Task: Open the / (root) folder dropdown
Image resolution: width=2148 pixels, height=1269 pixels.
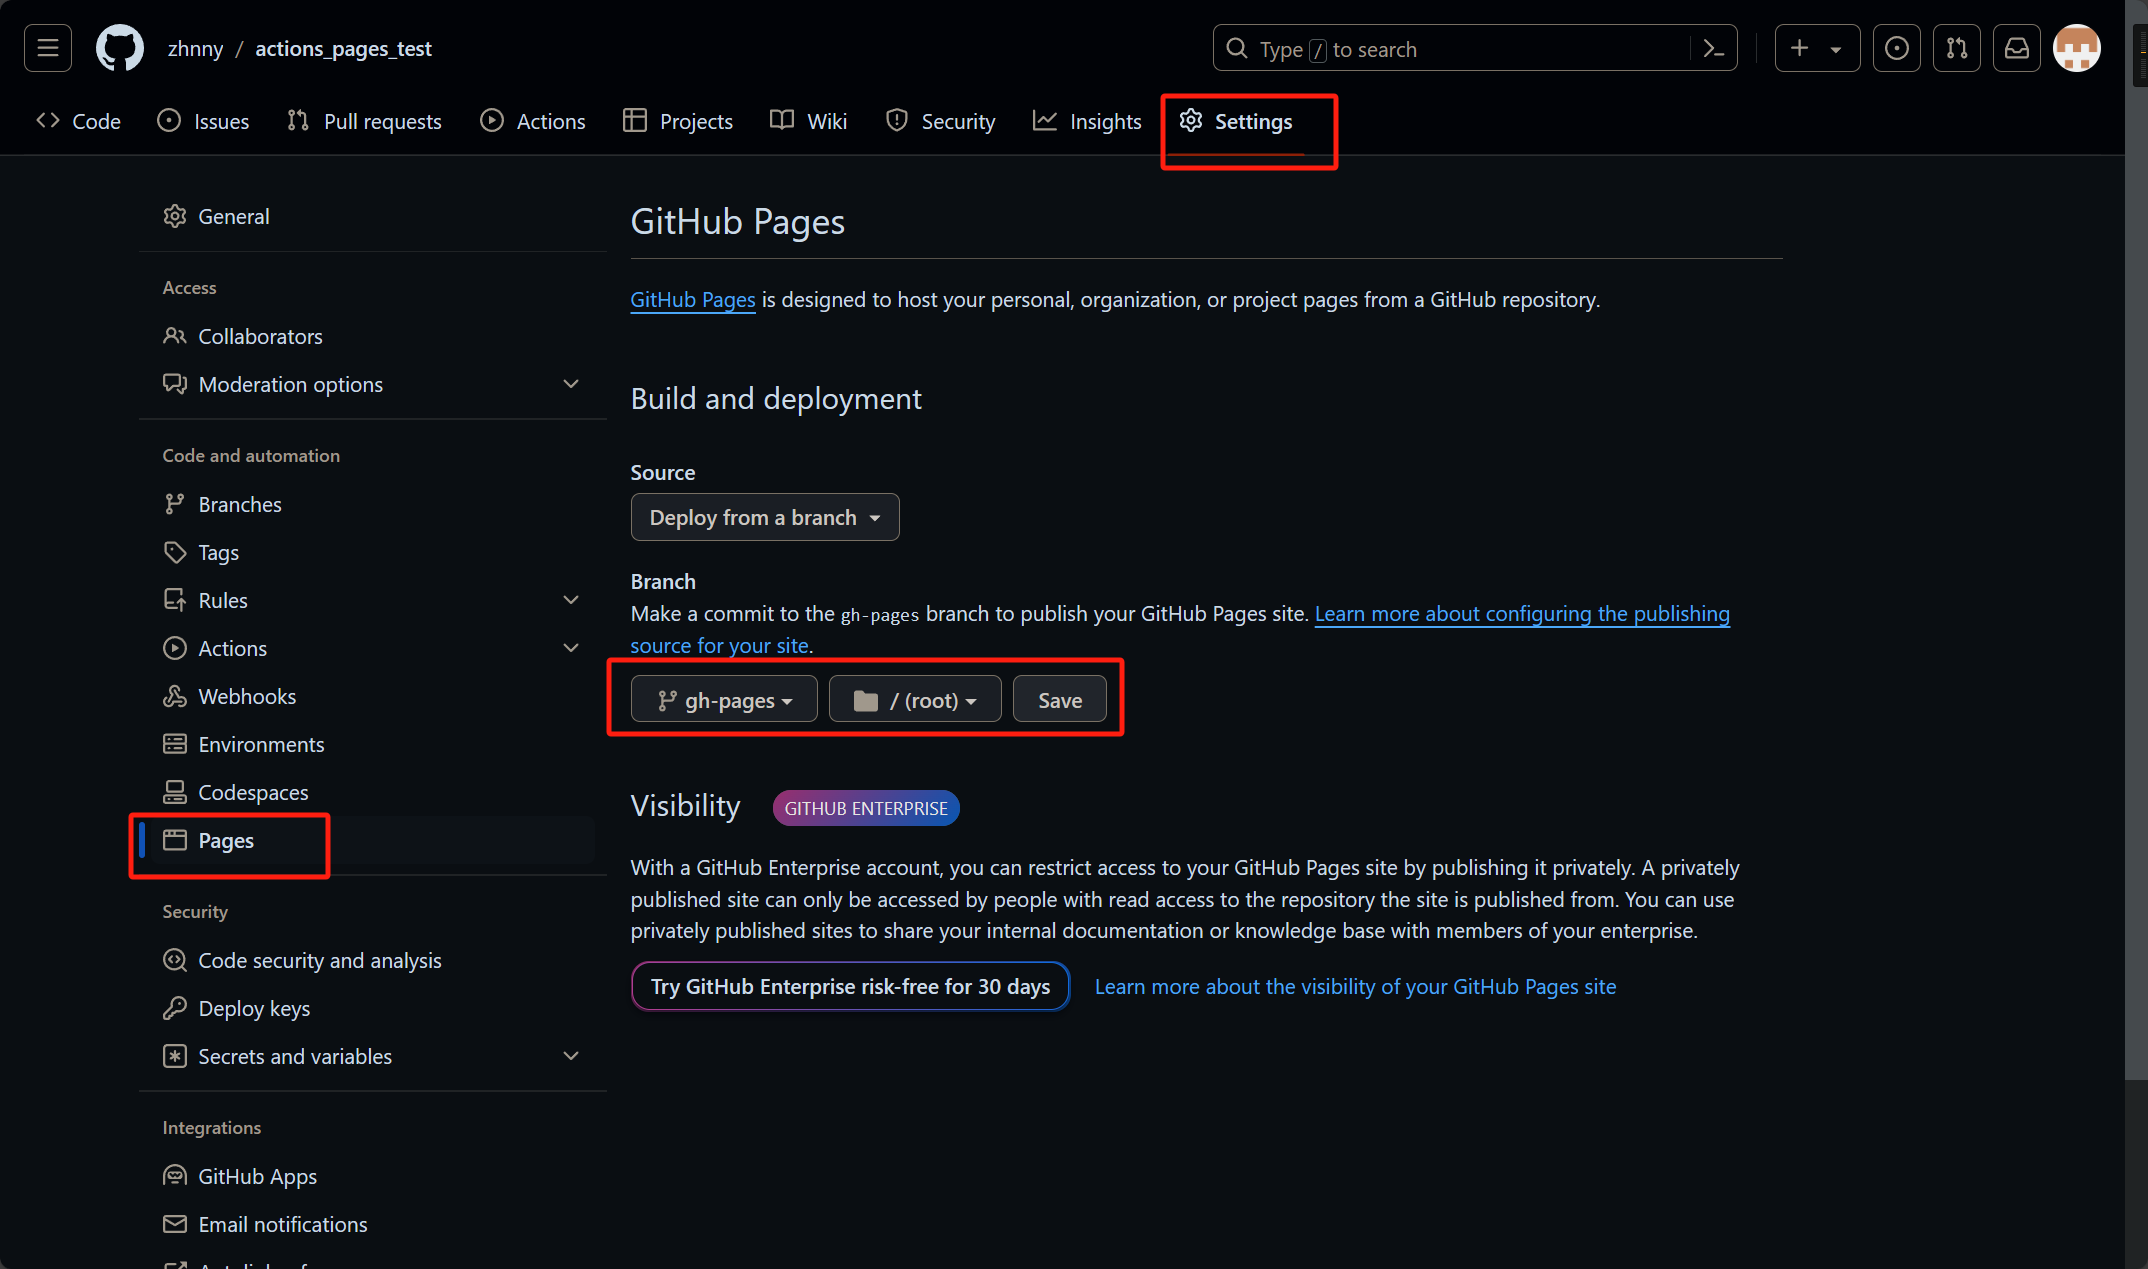Action: click(x=914, y=700)
